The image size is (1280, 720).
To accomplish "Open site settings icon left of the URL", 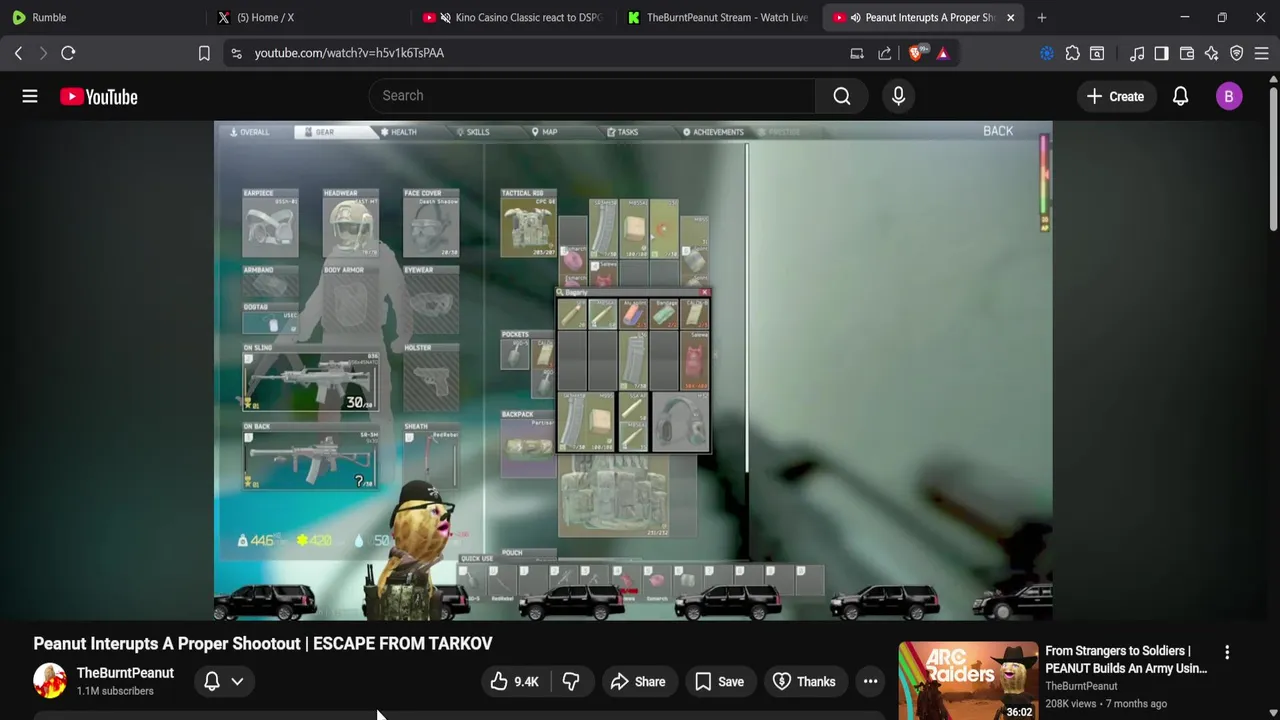I will 236,53.
